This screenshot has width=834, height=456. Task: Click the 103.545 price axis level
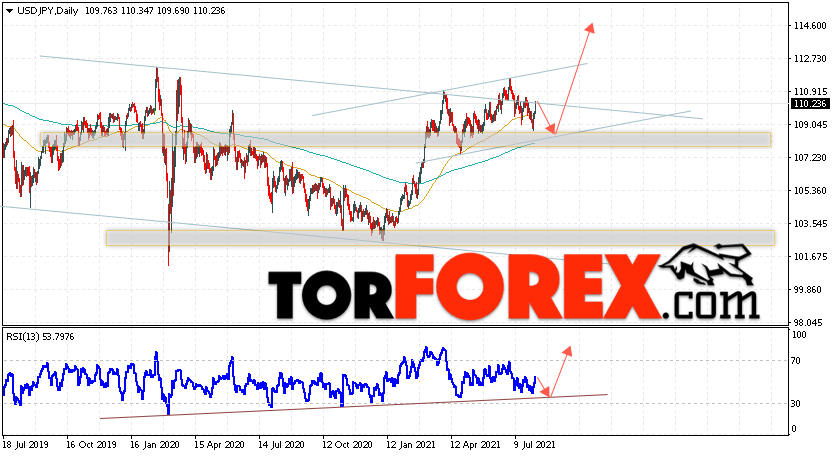click(x=810, y=223)
